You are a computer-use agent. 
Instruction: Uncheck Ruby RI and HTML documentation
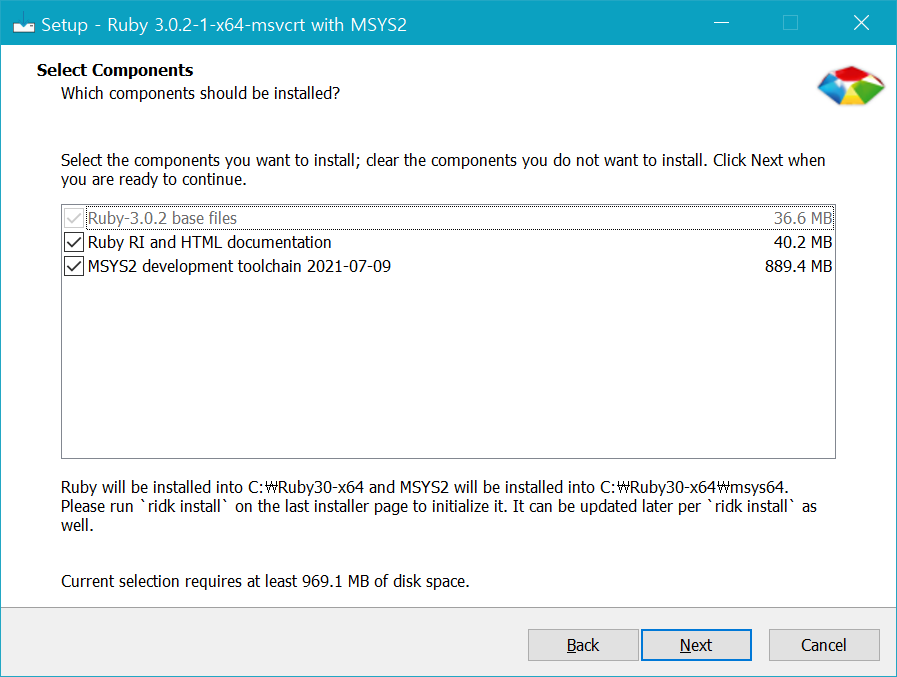point(74,242)
